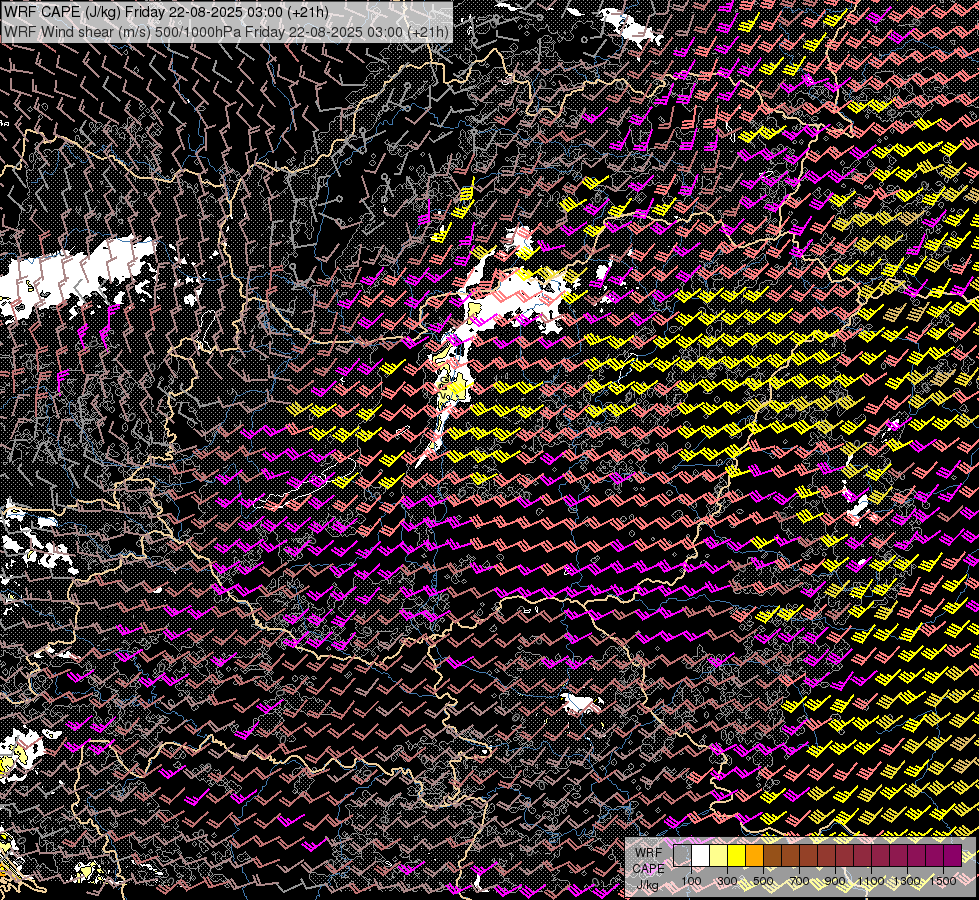Viewport: 979px width, 900px height.
Task: Click the WRF CAPE title line
Action: coord(167,12)
